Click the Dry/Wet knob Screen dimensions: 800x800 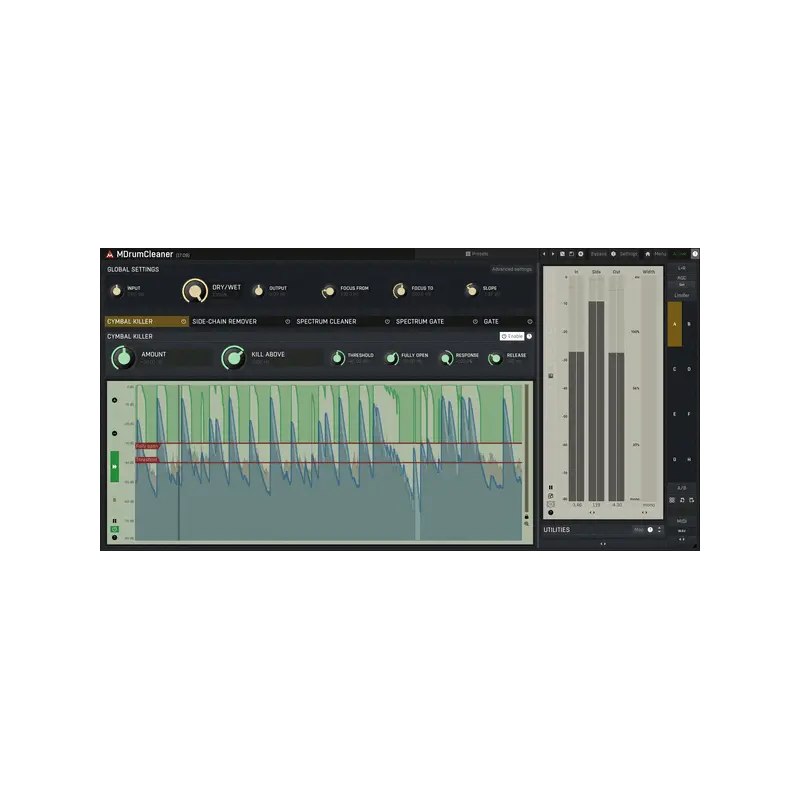click(x=195, y=291)
